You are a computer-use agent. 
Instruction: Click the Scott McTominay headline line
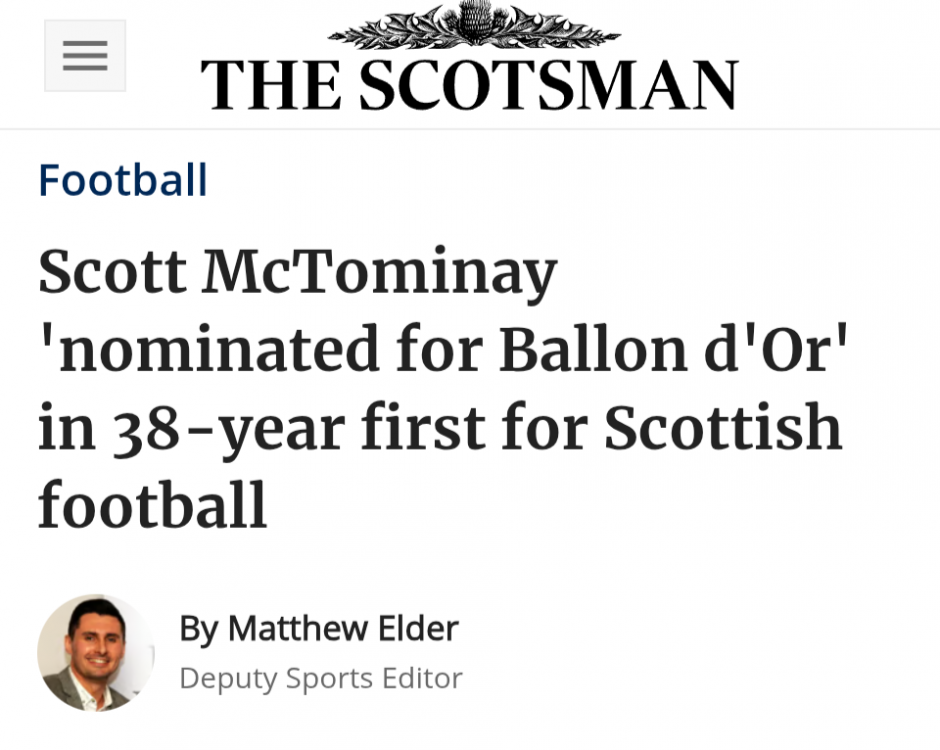(297, 273)
